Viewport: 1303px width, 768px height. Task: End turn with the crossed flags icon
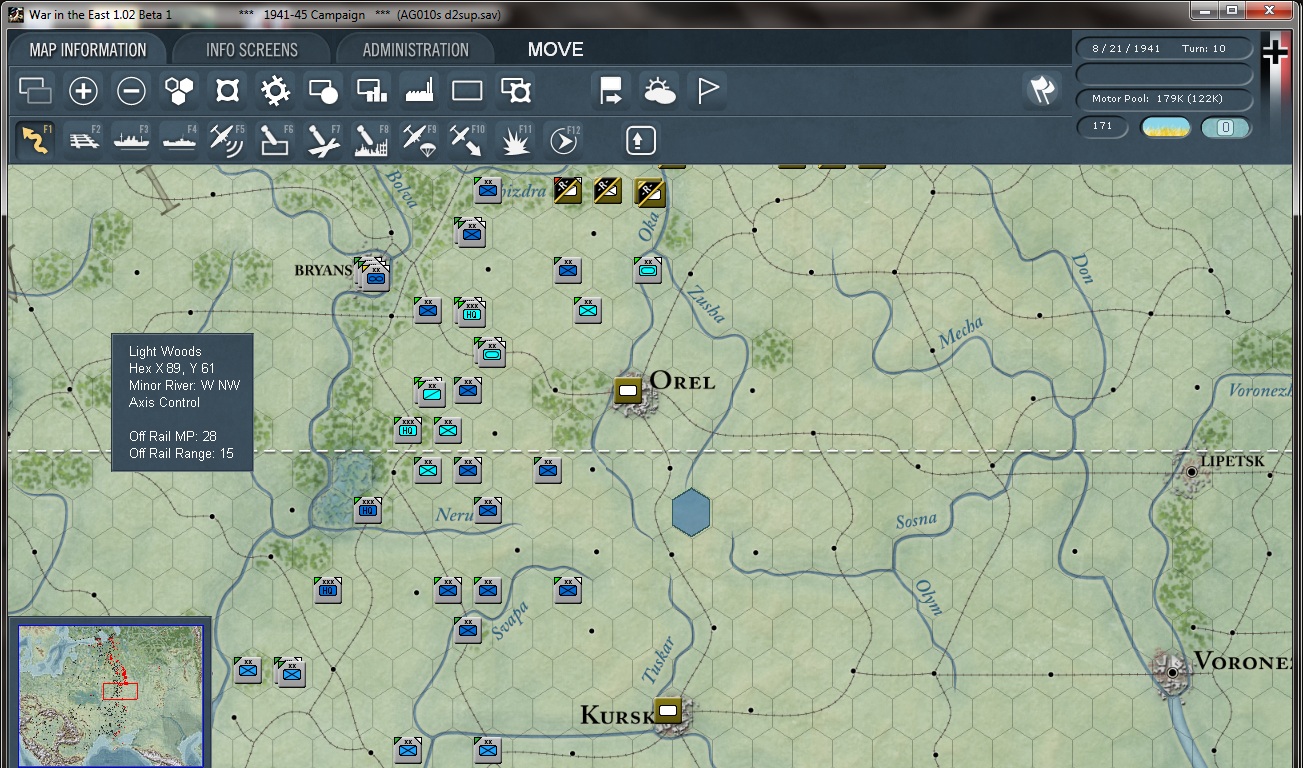tap(1042, 91)
